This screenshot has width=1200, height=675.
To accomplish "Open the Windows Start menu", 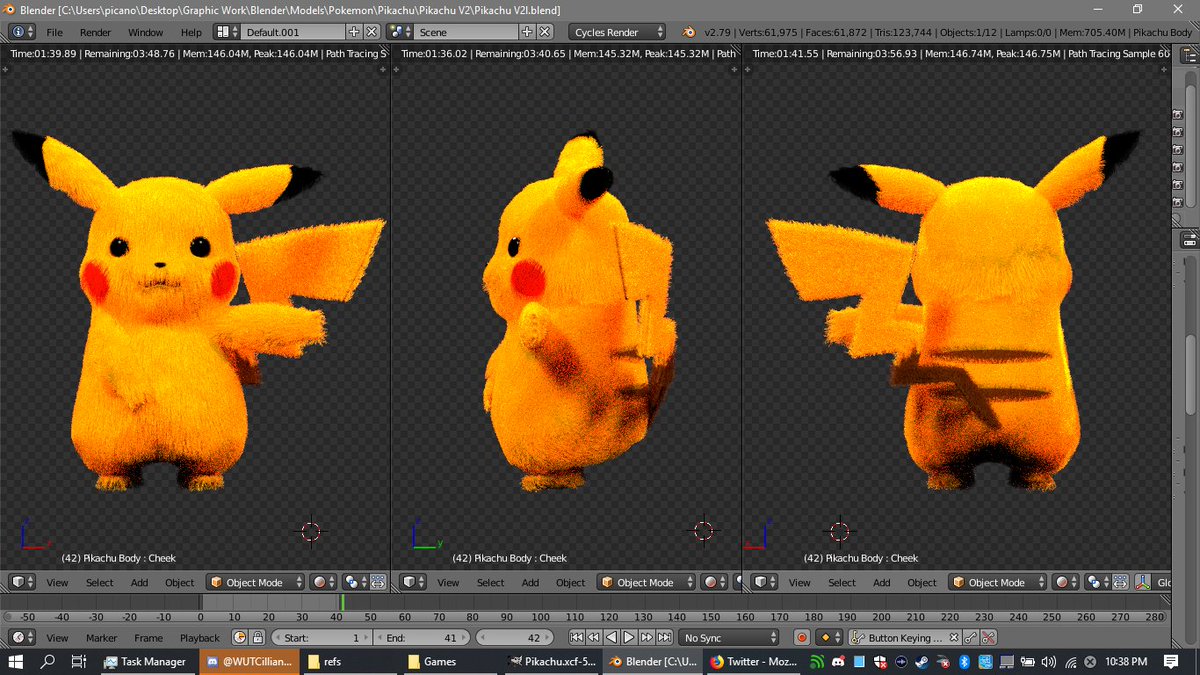I will 16,661.
